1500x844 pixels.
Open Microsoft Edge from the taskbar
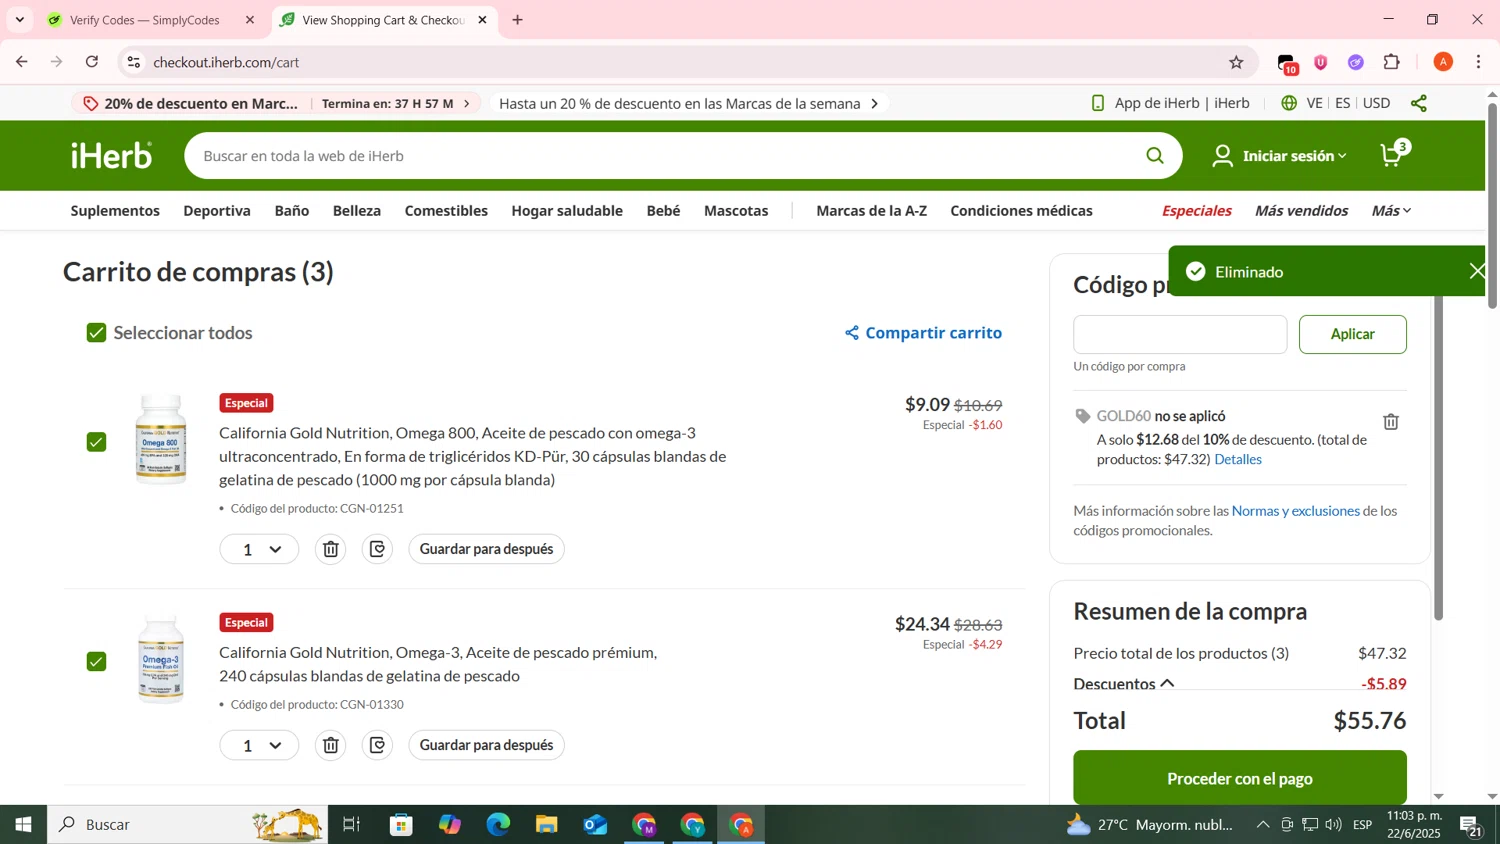(x=498, y=824)
